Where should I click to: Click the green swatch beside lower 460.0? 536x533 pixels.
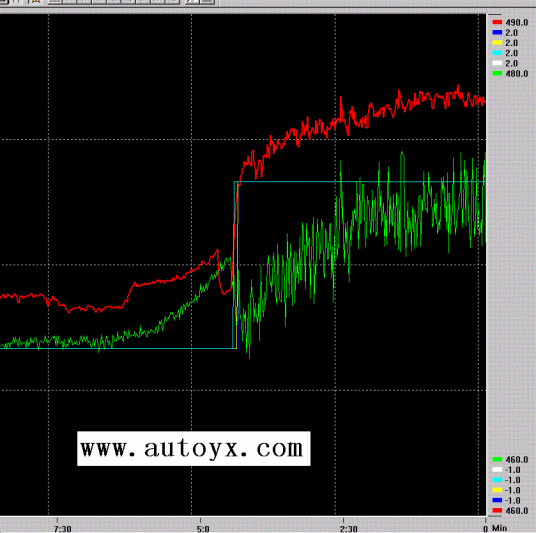497,459
